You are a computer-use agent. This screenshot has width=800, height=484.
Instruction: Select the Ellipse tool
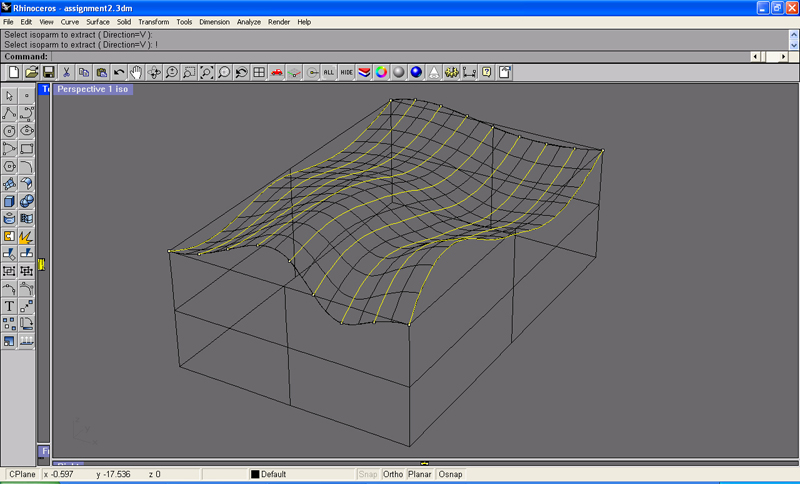(x=27, y=131)
